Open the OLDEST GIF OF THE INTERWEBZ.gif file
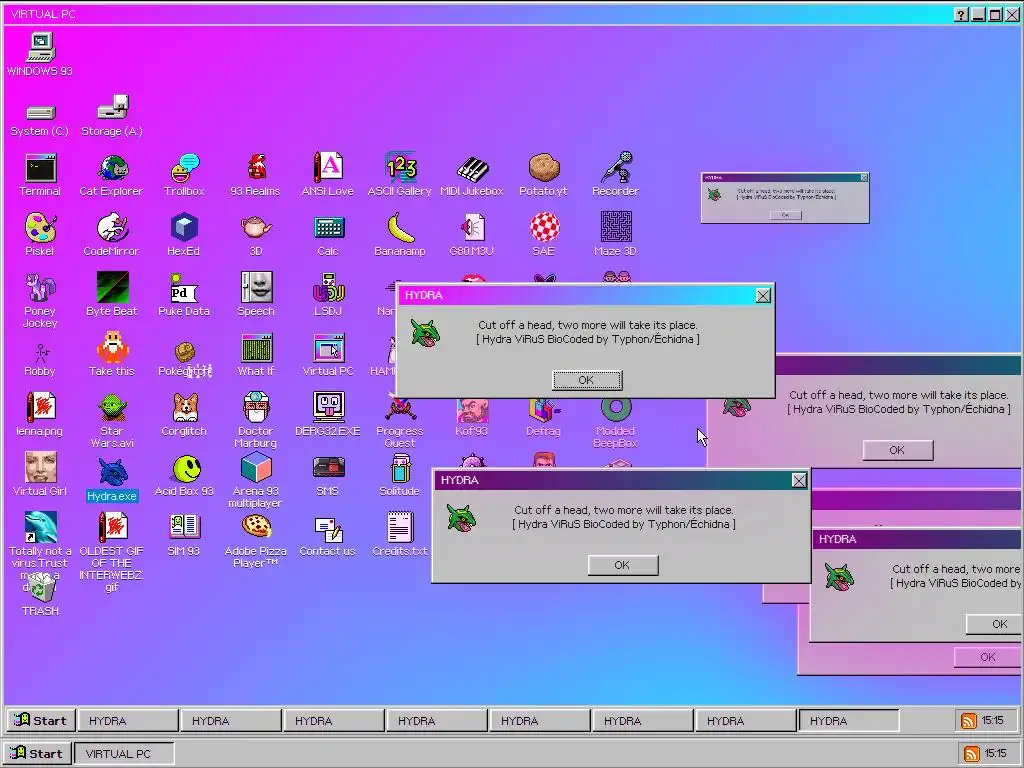This screenshot has width=1024, height=768. click(x=112, y=528)
